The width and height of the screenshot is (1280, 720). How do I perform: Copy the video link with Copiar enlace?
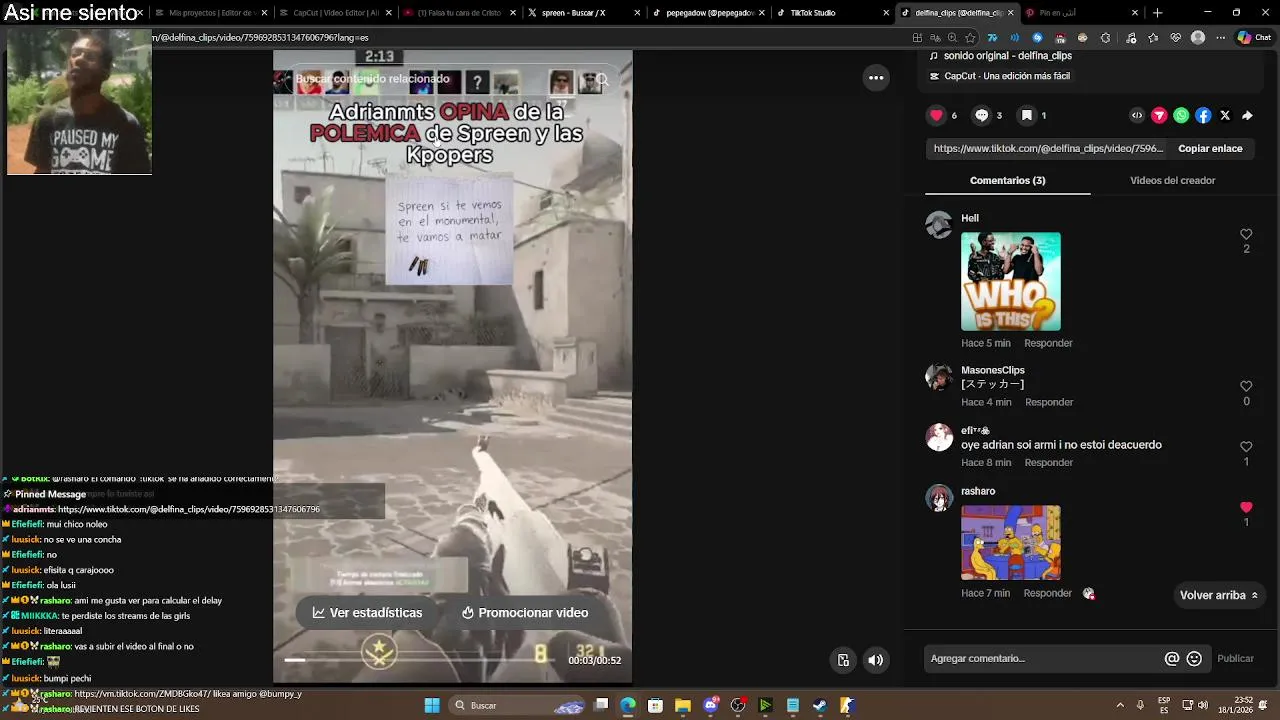click(x=1210, y=148)
